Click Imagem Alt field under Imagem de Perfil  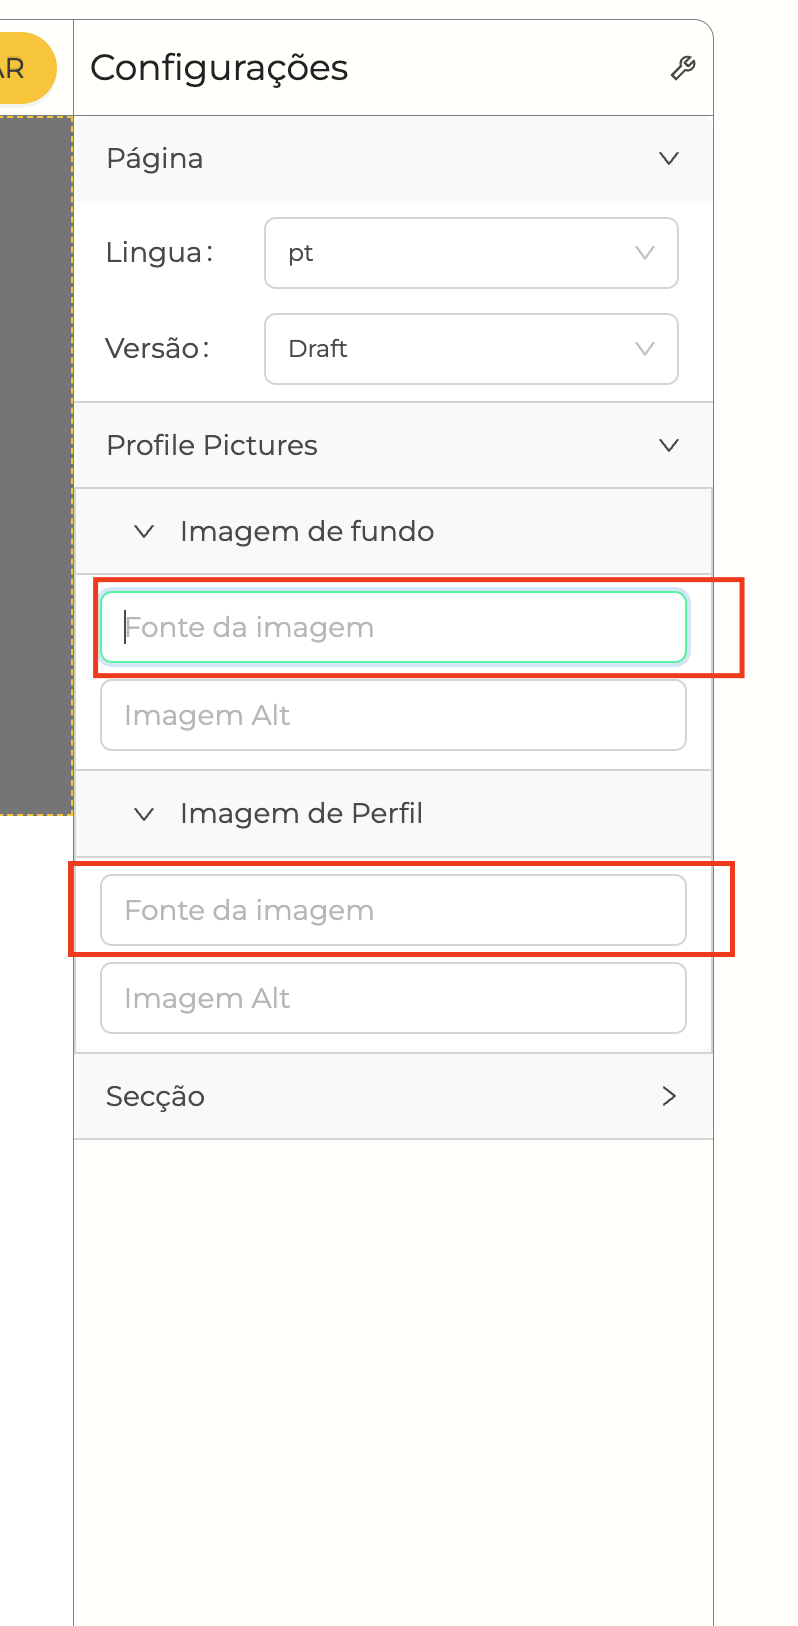393,998
